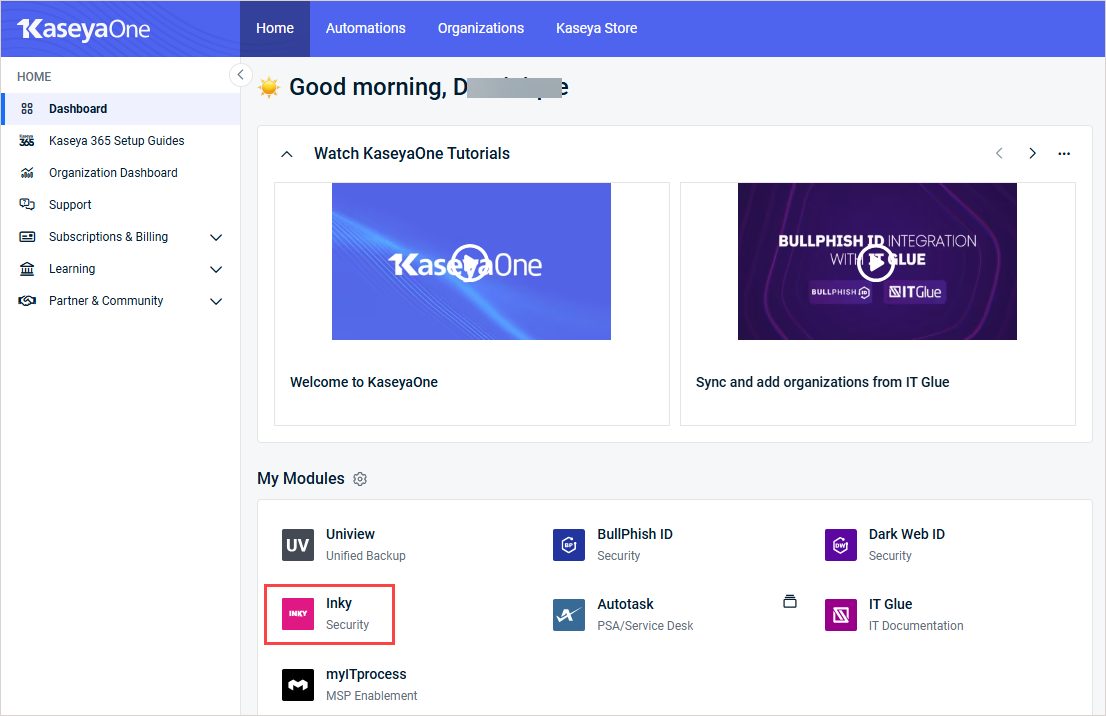Viewport: 1106px width, 716px height.
Task: Switch to the Automations tab
Action: coord(365,28)
